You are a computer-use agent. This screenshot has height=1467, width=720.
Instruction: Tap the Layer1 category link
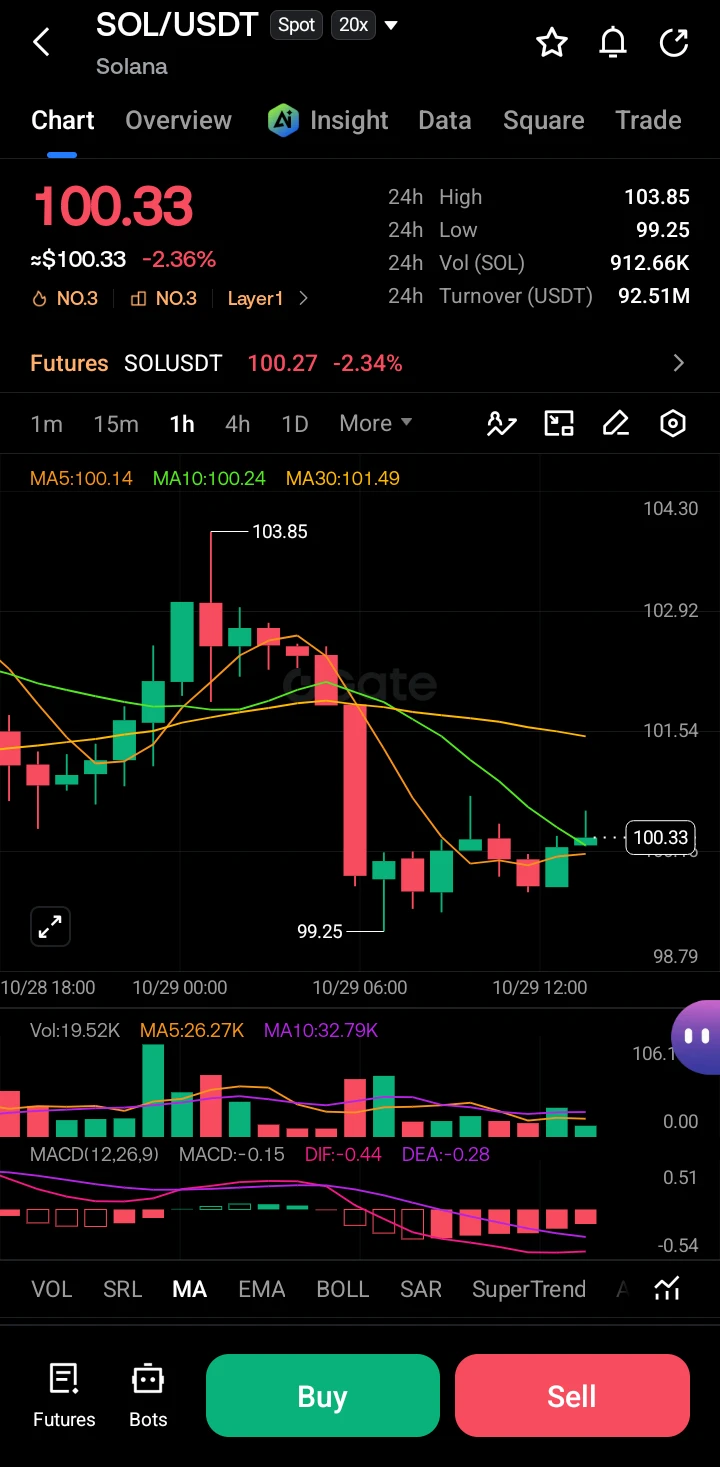255,298
